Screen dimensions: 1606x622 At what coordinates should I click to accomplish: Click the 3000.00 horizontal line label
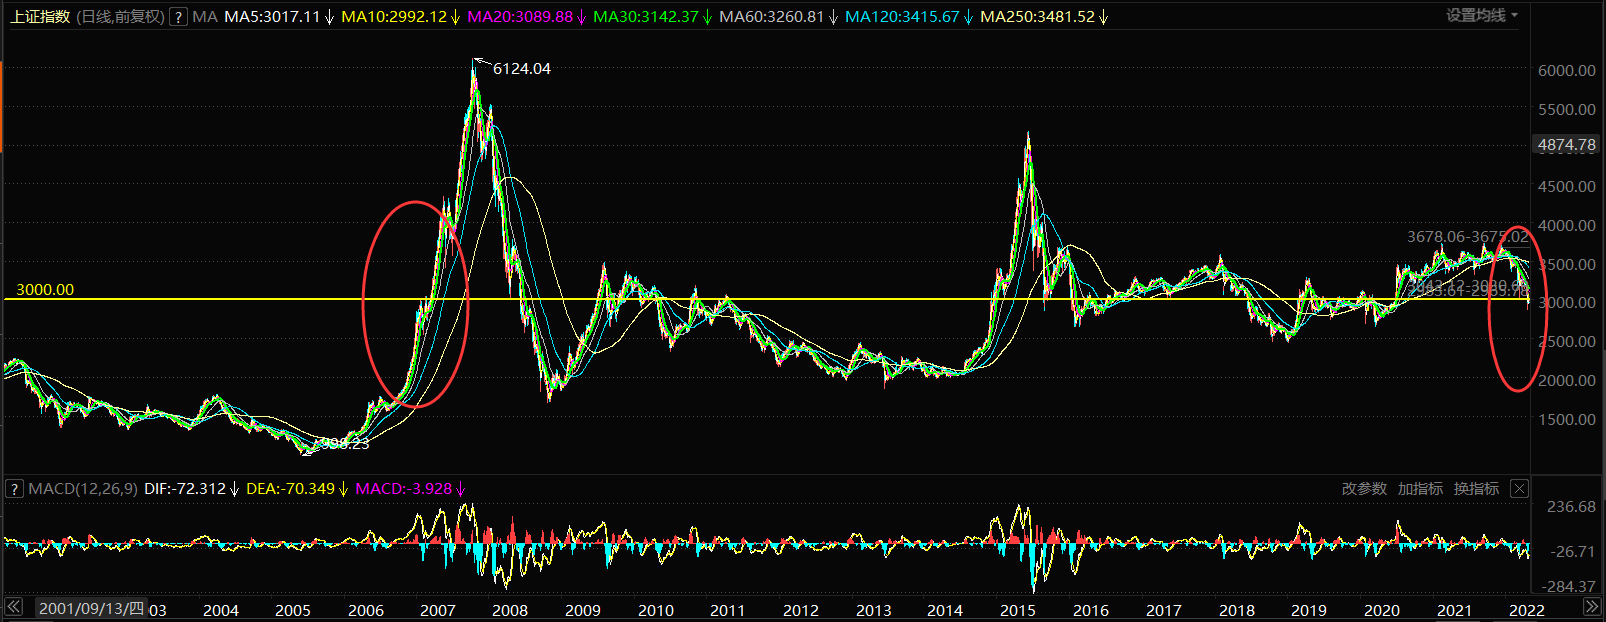coord(45,290)
